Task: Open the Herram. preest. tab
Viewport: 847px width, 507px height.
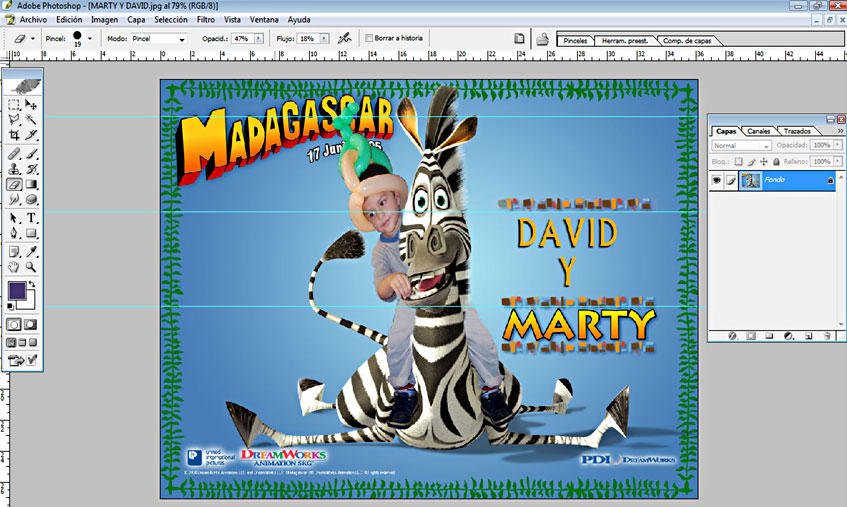Action: 625,40
